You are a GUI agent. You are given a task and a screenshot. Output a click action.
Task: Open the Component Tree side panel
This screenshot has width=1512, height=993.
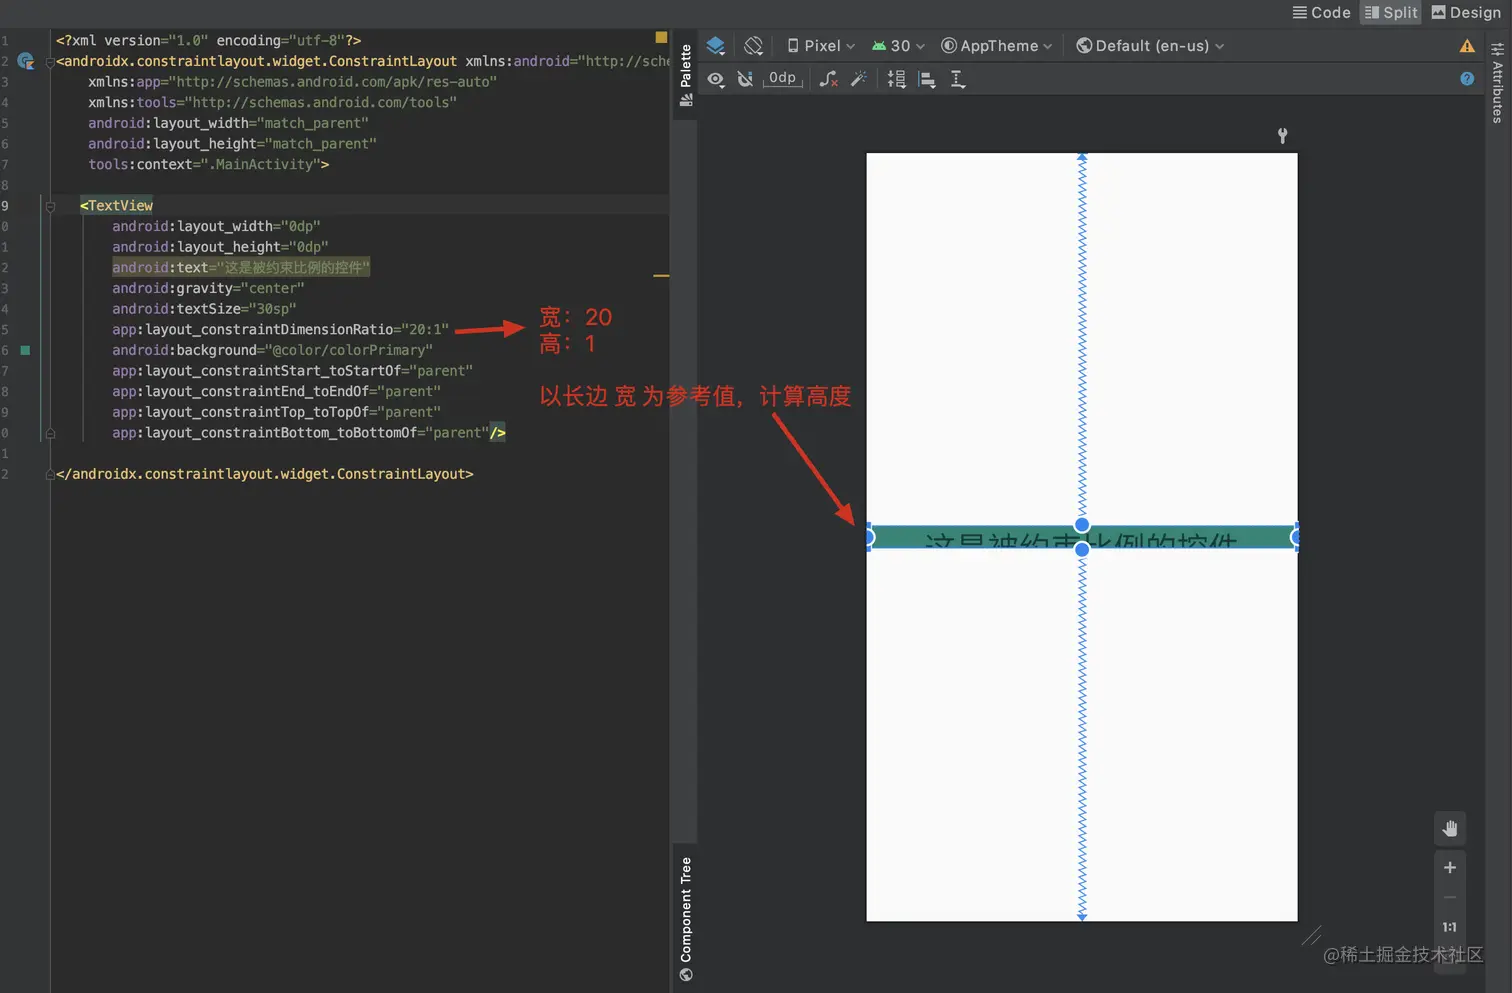[685, 918]
